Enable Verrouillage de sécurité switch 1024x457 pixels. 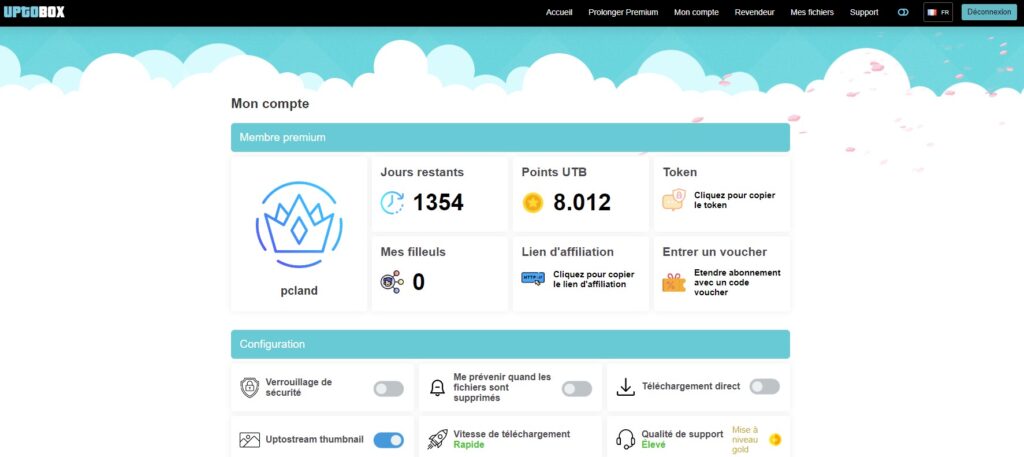(388, 388)
